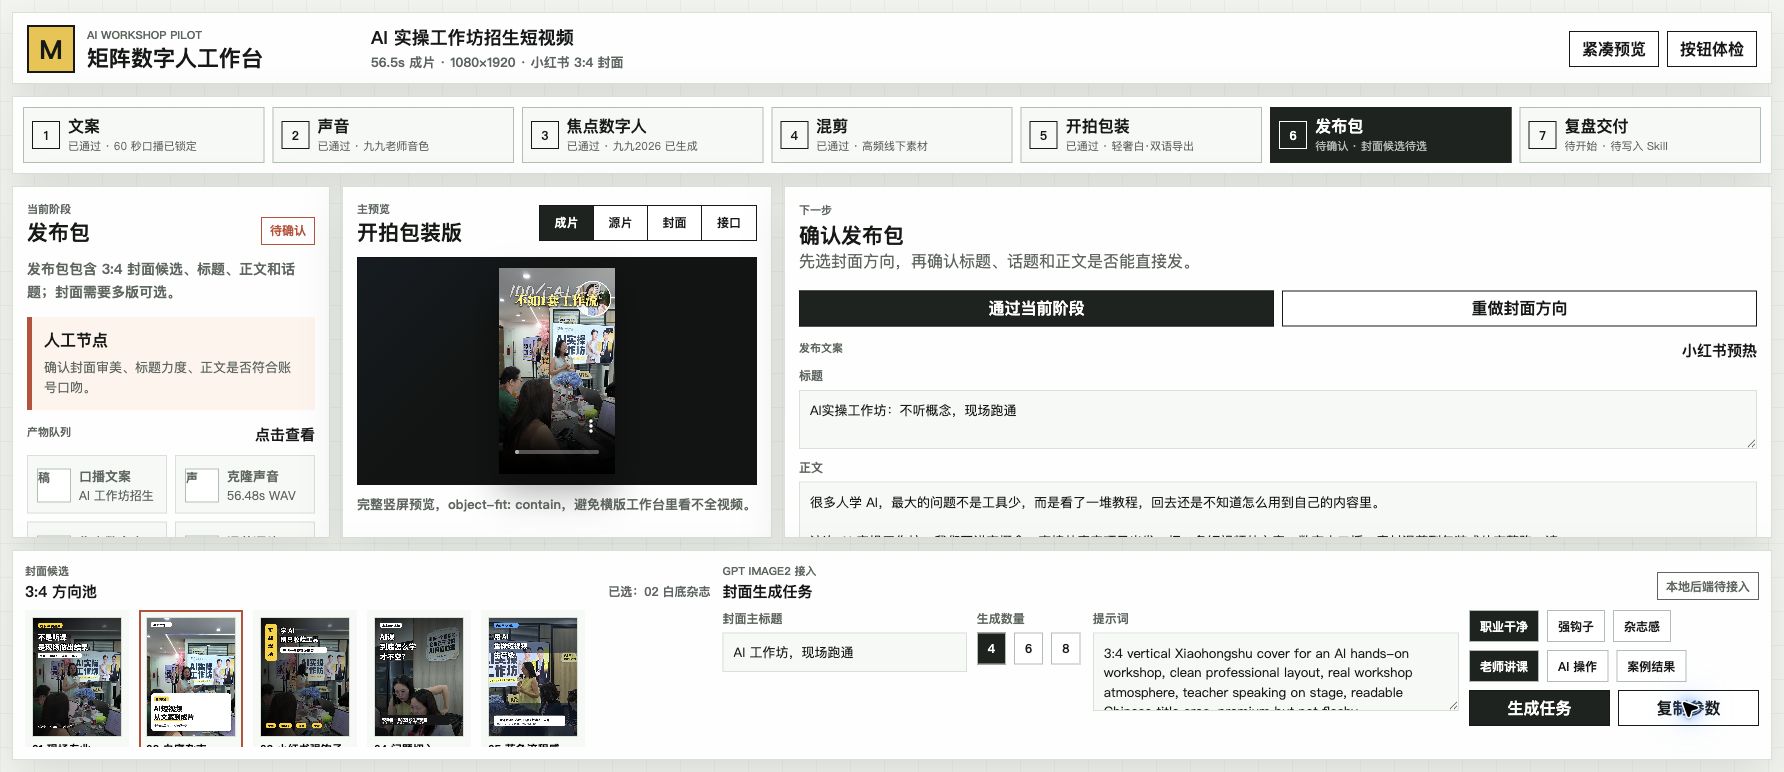Open step 5 开拍包装

1141,135
